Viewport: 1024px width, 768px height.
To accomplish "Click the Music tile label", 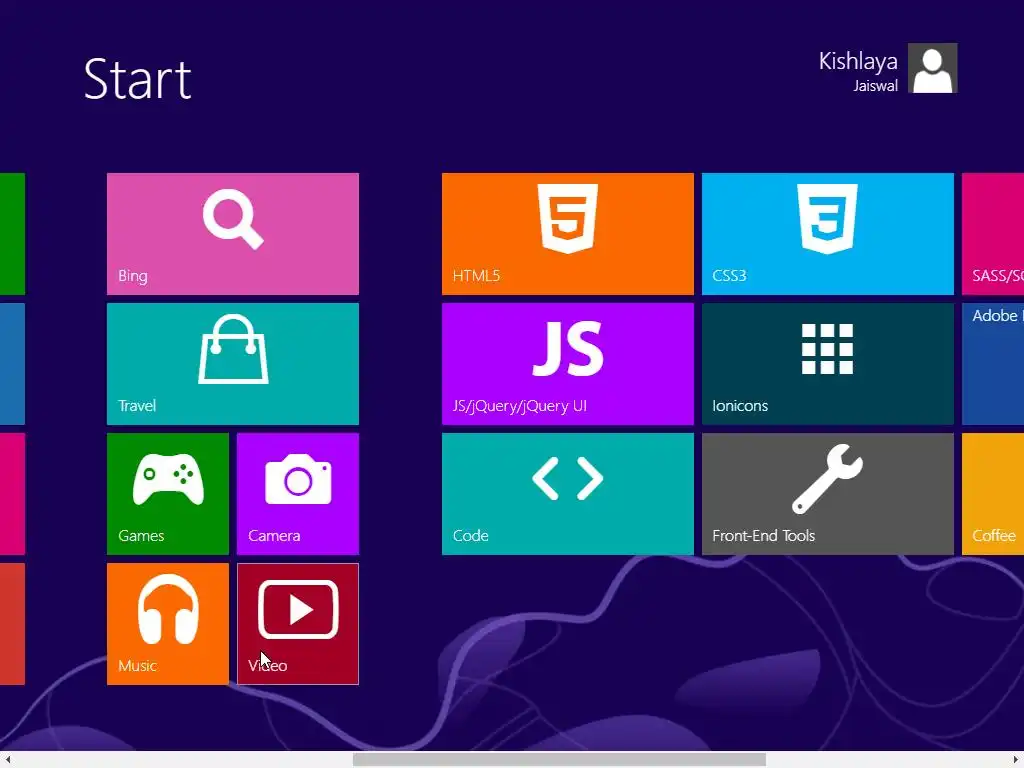I will [137, 665].
